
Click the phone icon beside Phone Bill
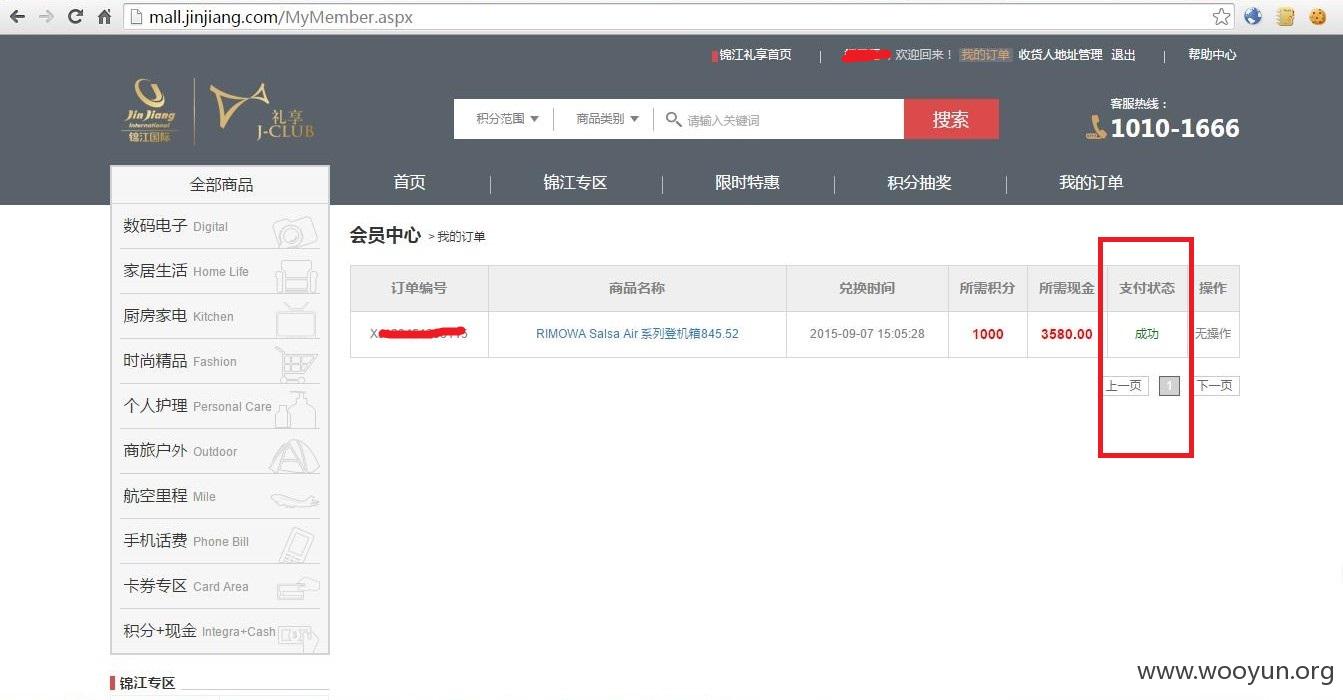pyautogui.click(x=296, y=544)
